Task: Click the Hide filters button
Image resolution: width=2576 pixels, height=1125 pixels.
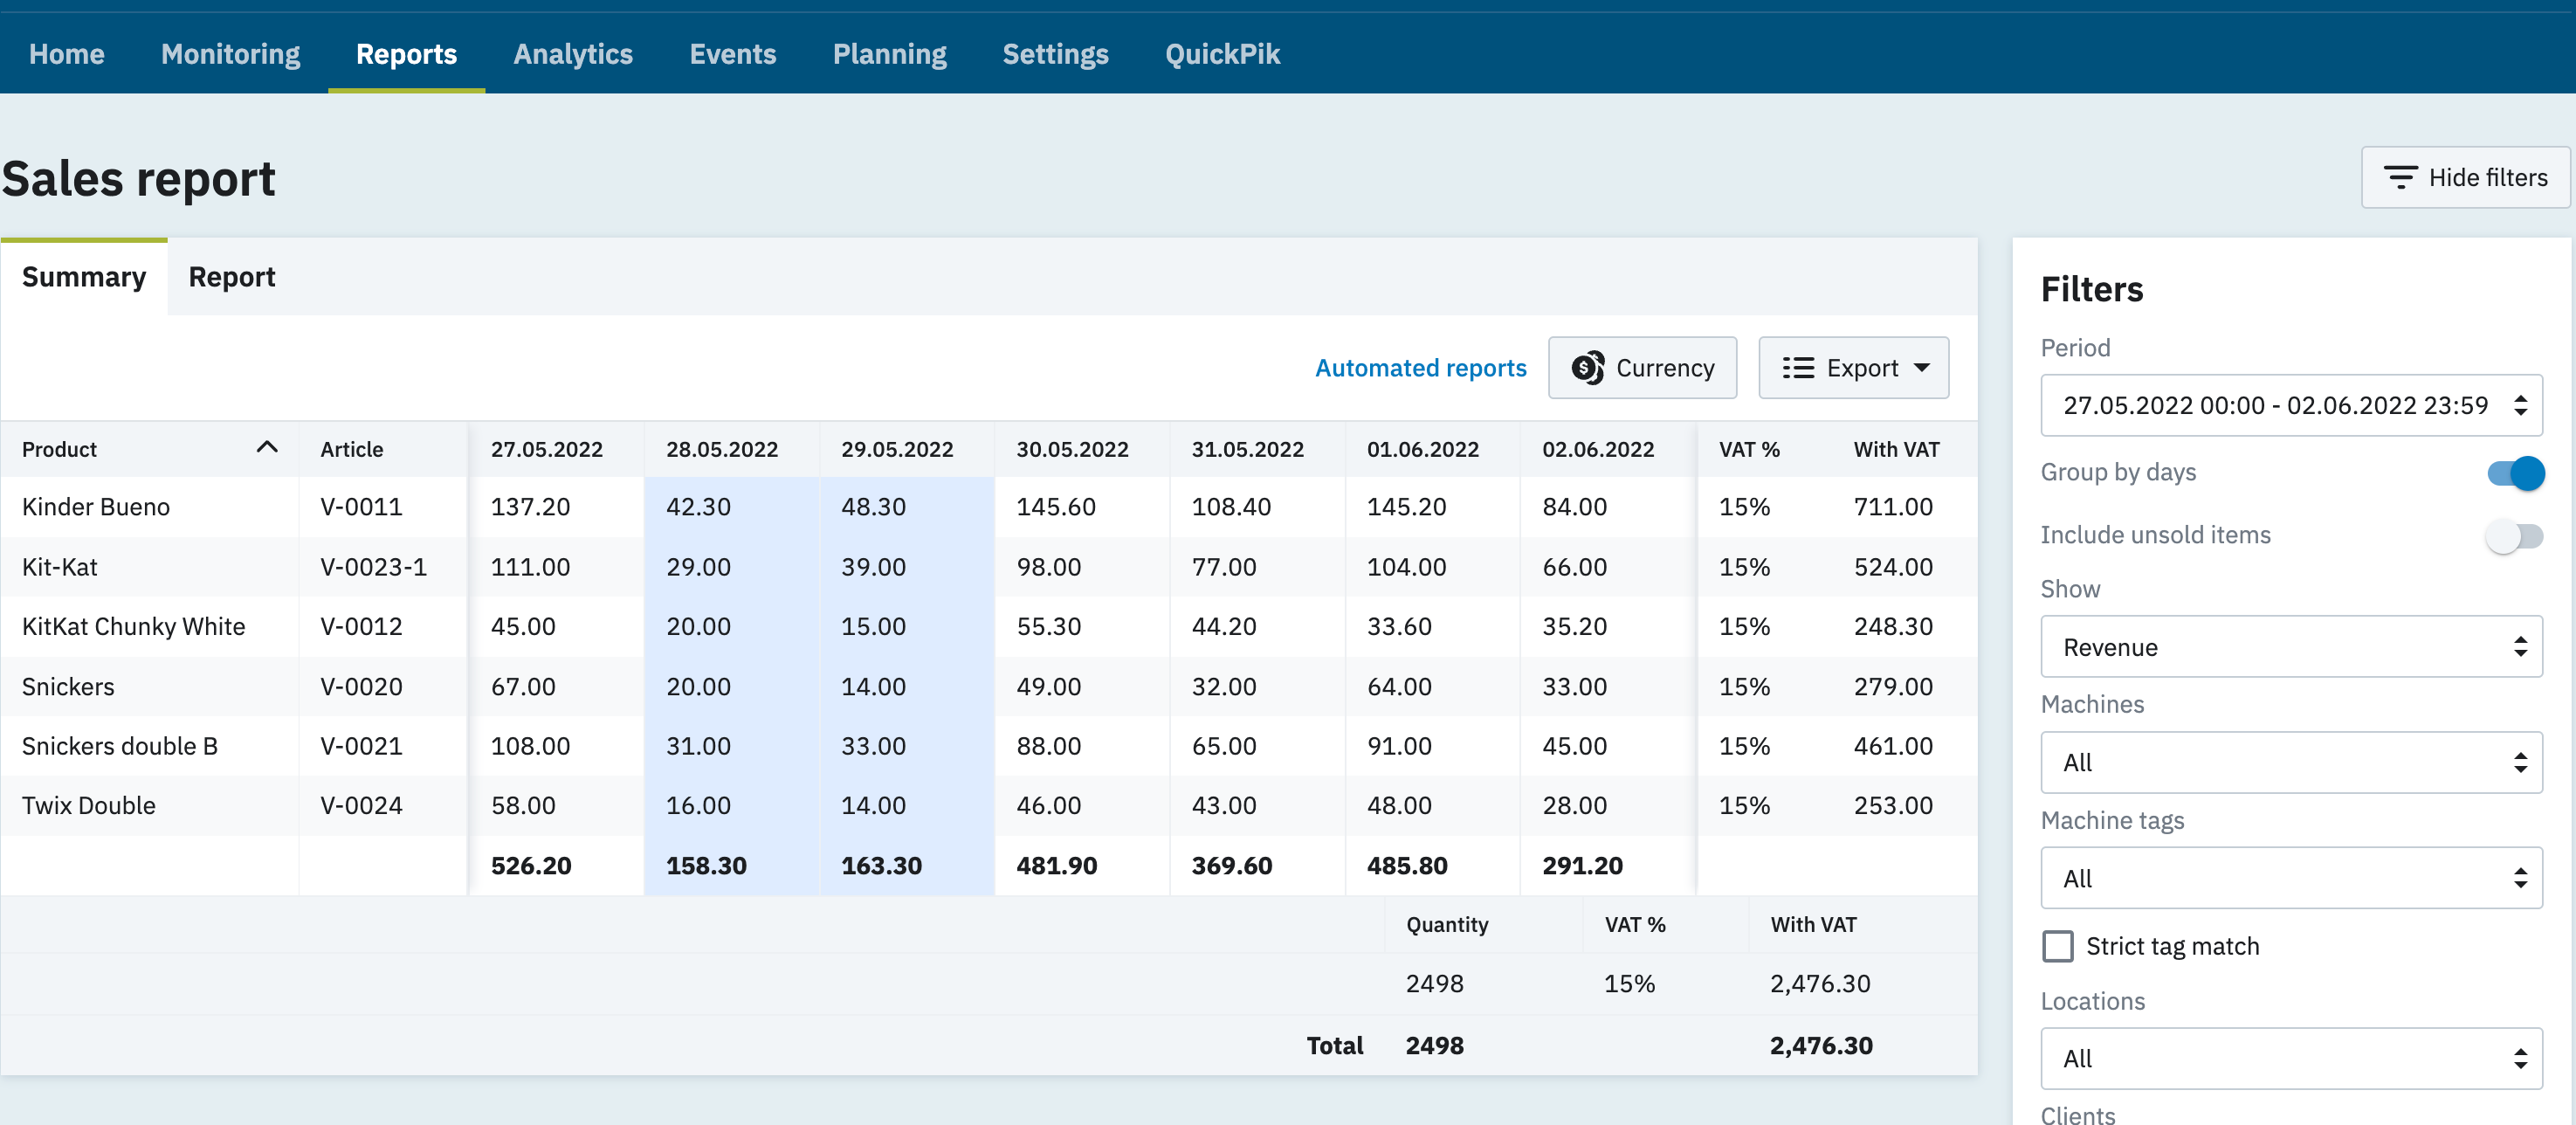Action: (2464, 177)
